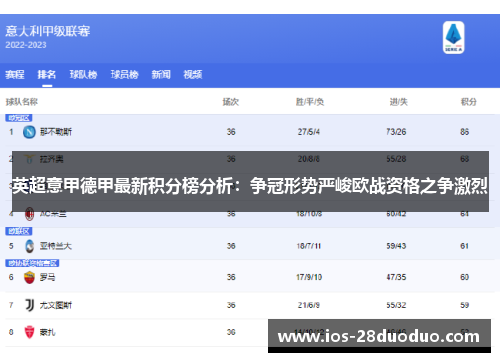Click the 球队名称 column header
500x362 pixels.
click(22, 102)
